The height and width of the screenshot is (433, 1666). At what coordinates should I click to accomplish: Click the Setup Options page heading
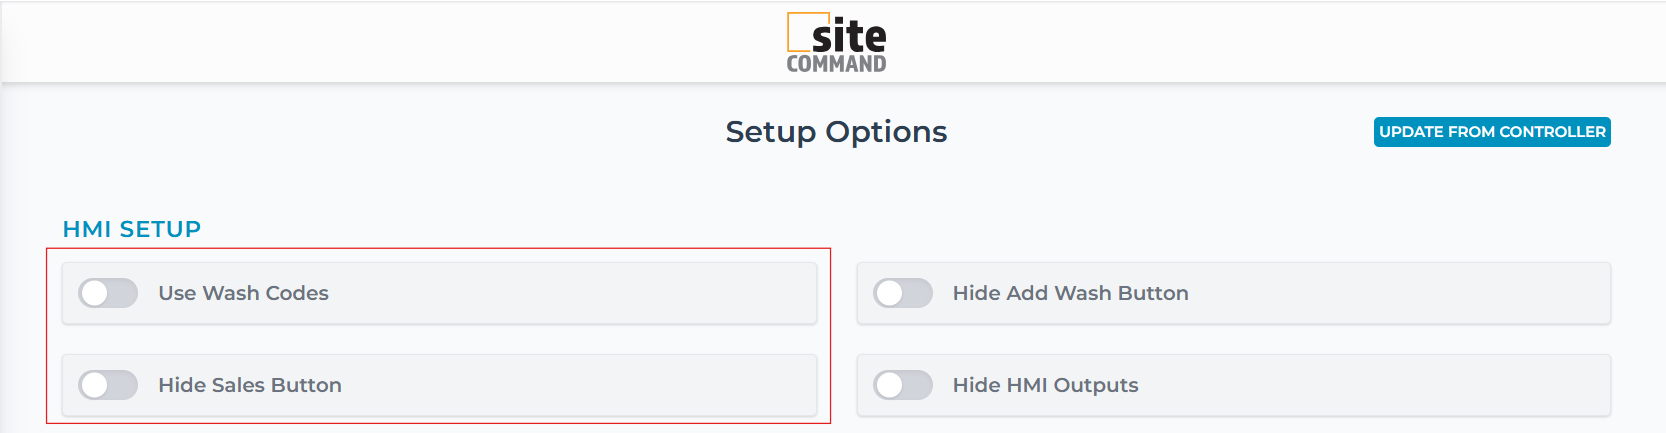[x=836, y=132]
